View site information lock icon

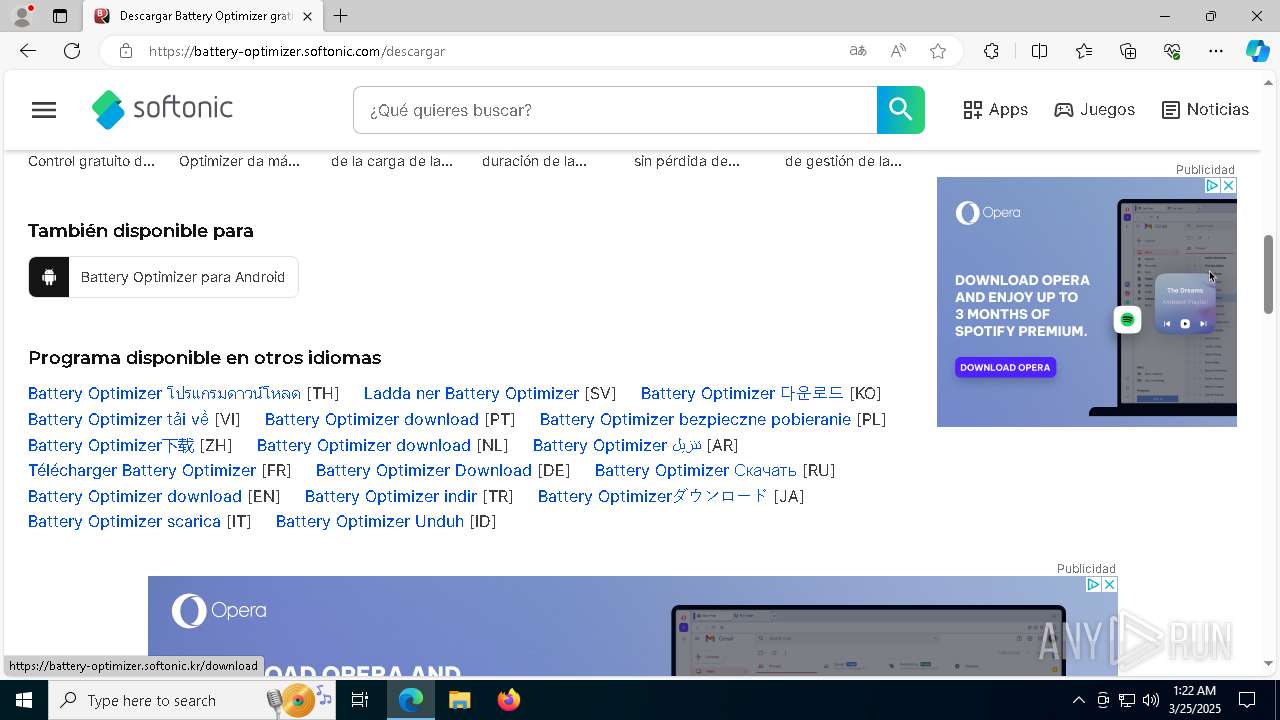pyautogui.click(x=125, y=51)
